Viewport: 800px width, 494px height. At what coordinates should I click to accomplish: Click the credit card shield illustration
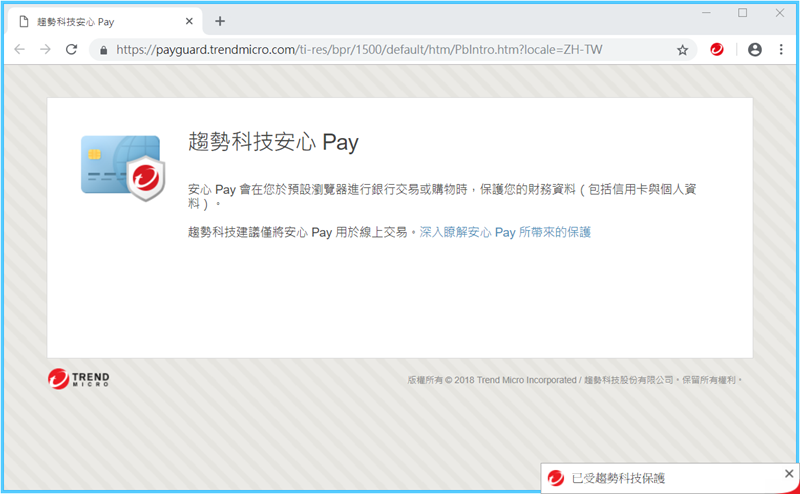(123, 168)
